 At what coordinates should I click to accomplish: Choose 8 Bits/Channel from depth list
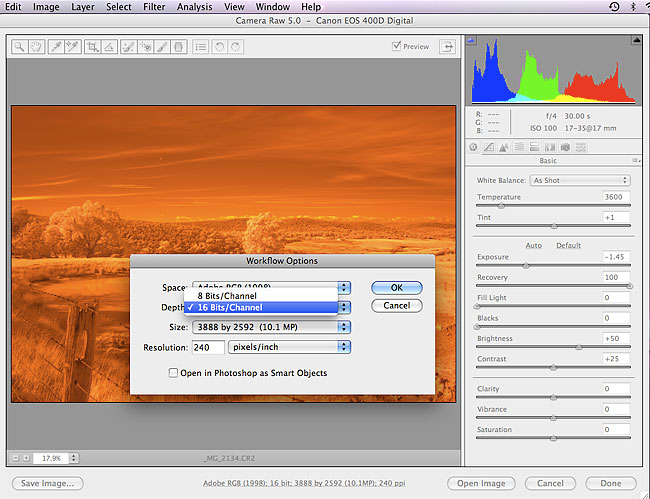227,296
